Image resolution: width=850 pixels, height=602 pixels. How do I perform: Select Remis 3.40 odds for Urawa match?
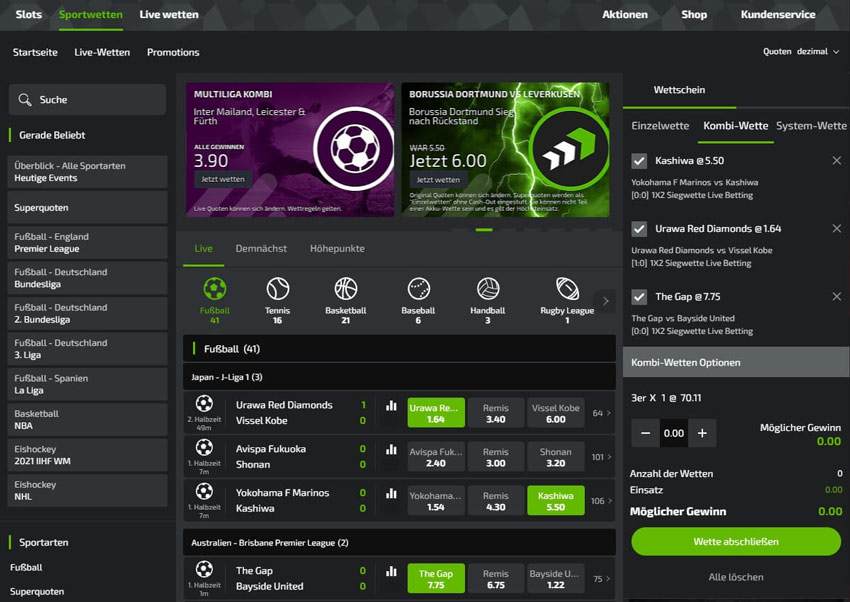(x=496, y=413)
